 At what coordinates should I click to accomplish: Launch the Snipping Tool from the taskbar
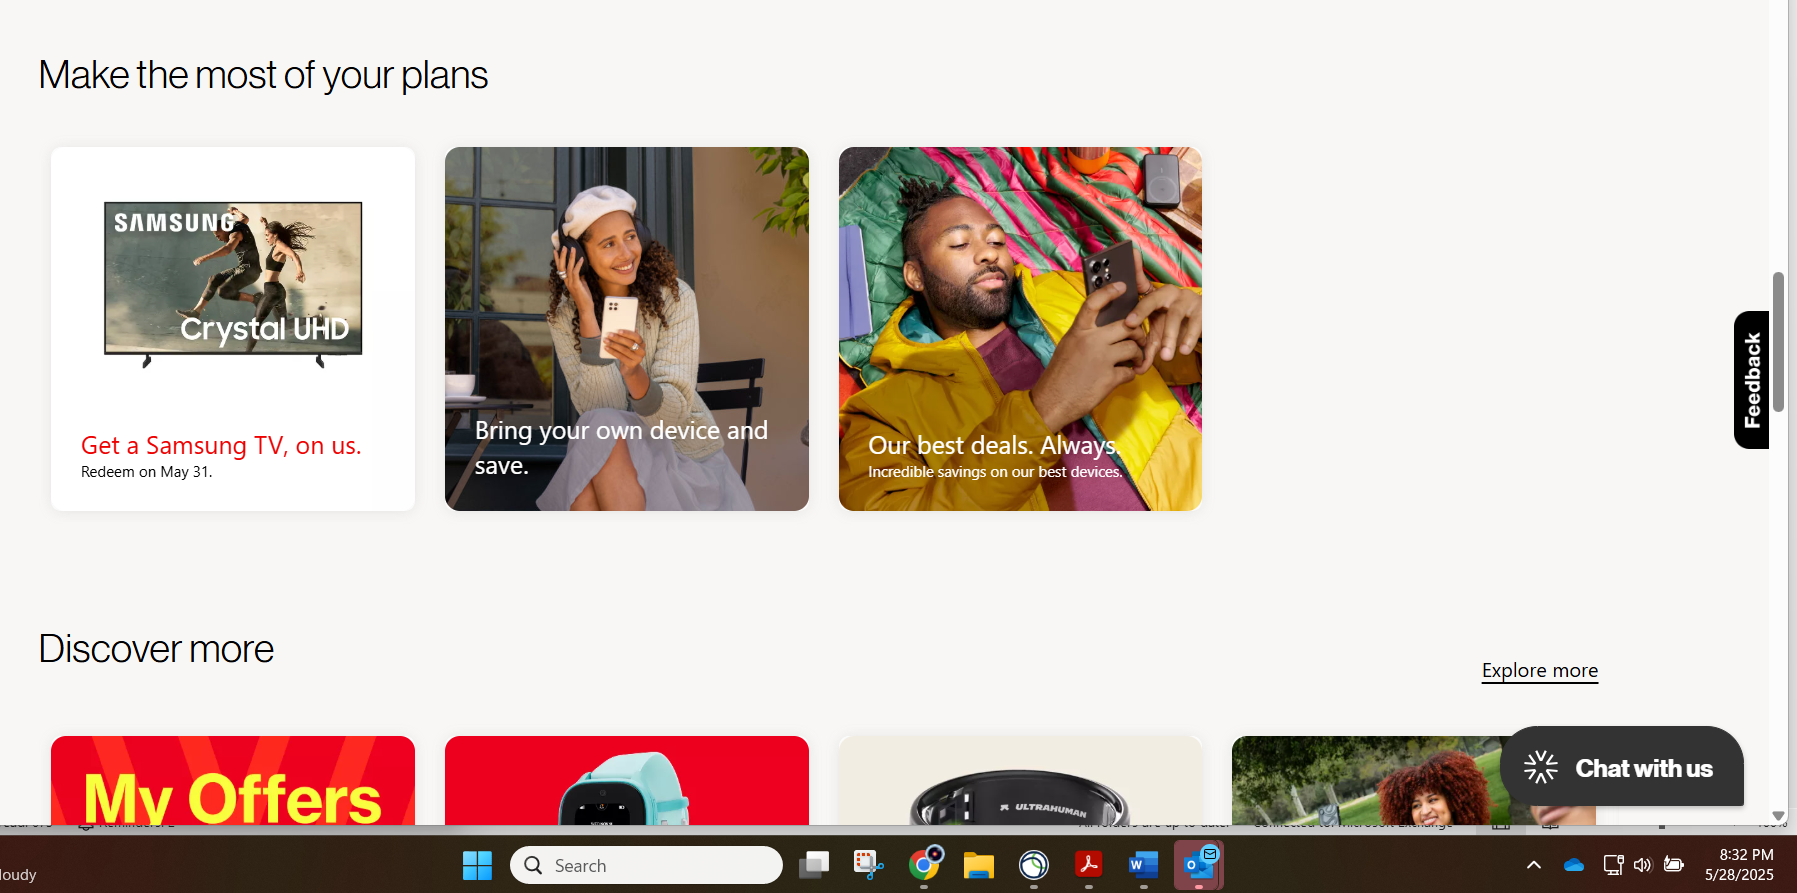(868, 865)
